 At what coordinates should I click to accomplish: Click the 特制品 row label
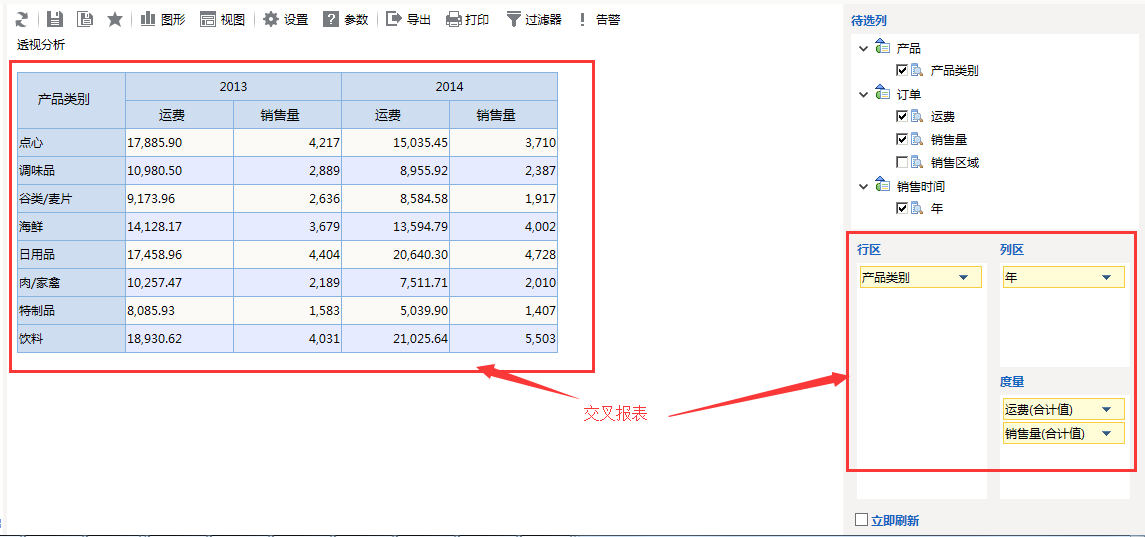click(72, 311)
